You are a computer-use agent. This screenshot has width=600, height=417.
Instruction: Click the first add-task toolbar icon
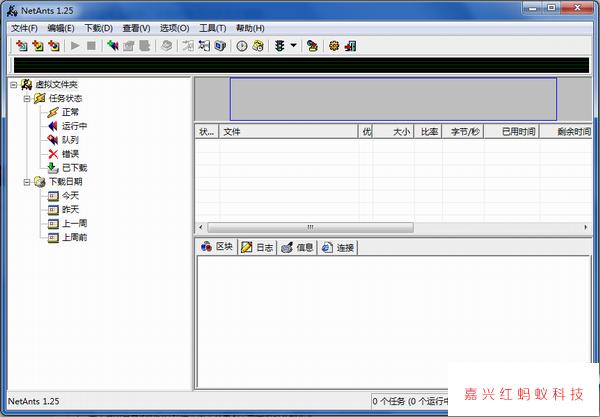20,46
